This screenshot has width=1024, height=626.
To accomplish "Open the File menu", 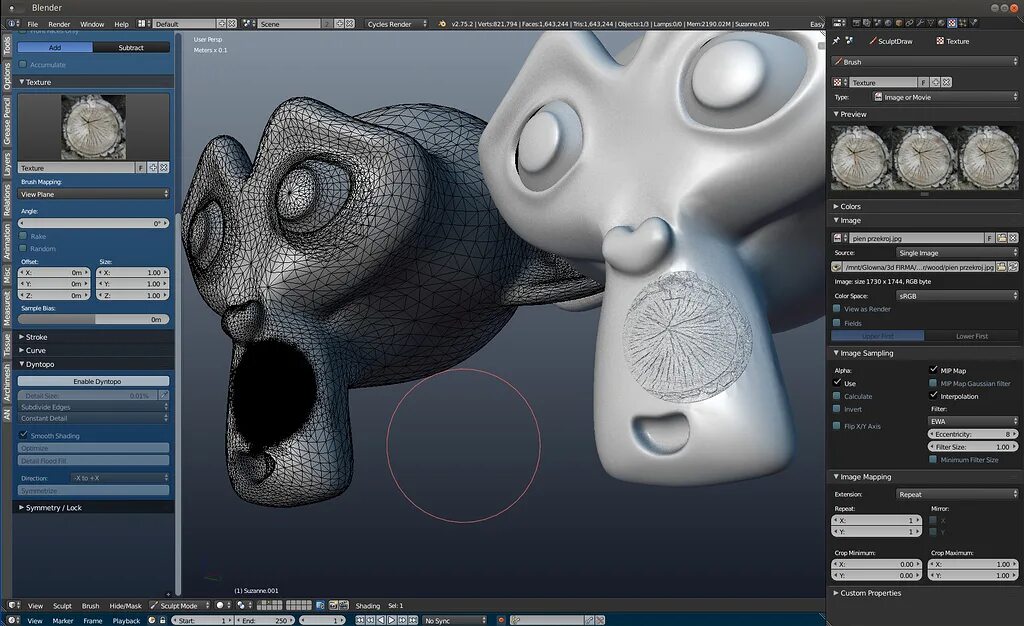I will [x=33, y=24].
